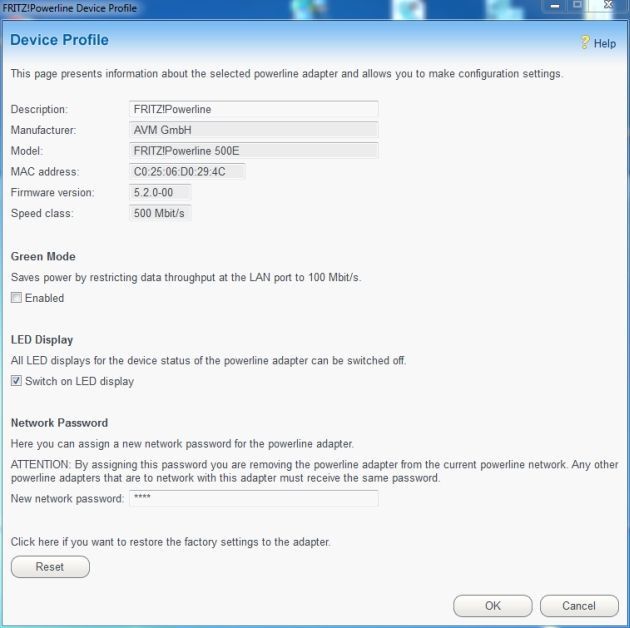Image resolution: width=630 pixels, height=628 pixels.
Task: Click the Speed class: label
Action: (42, 213)
